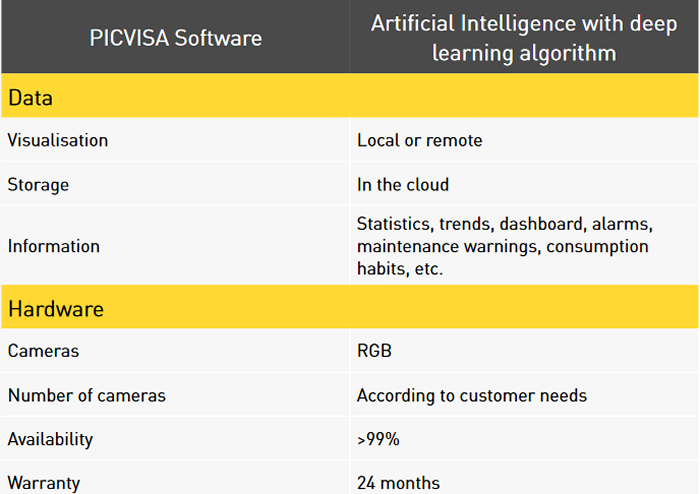Select the Number of cameras label
The image size is (700, 494).
(87, 396)
